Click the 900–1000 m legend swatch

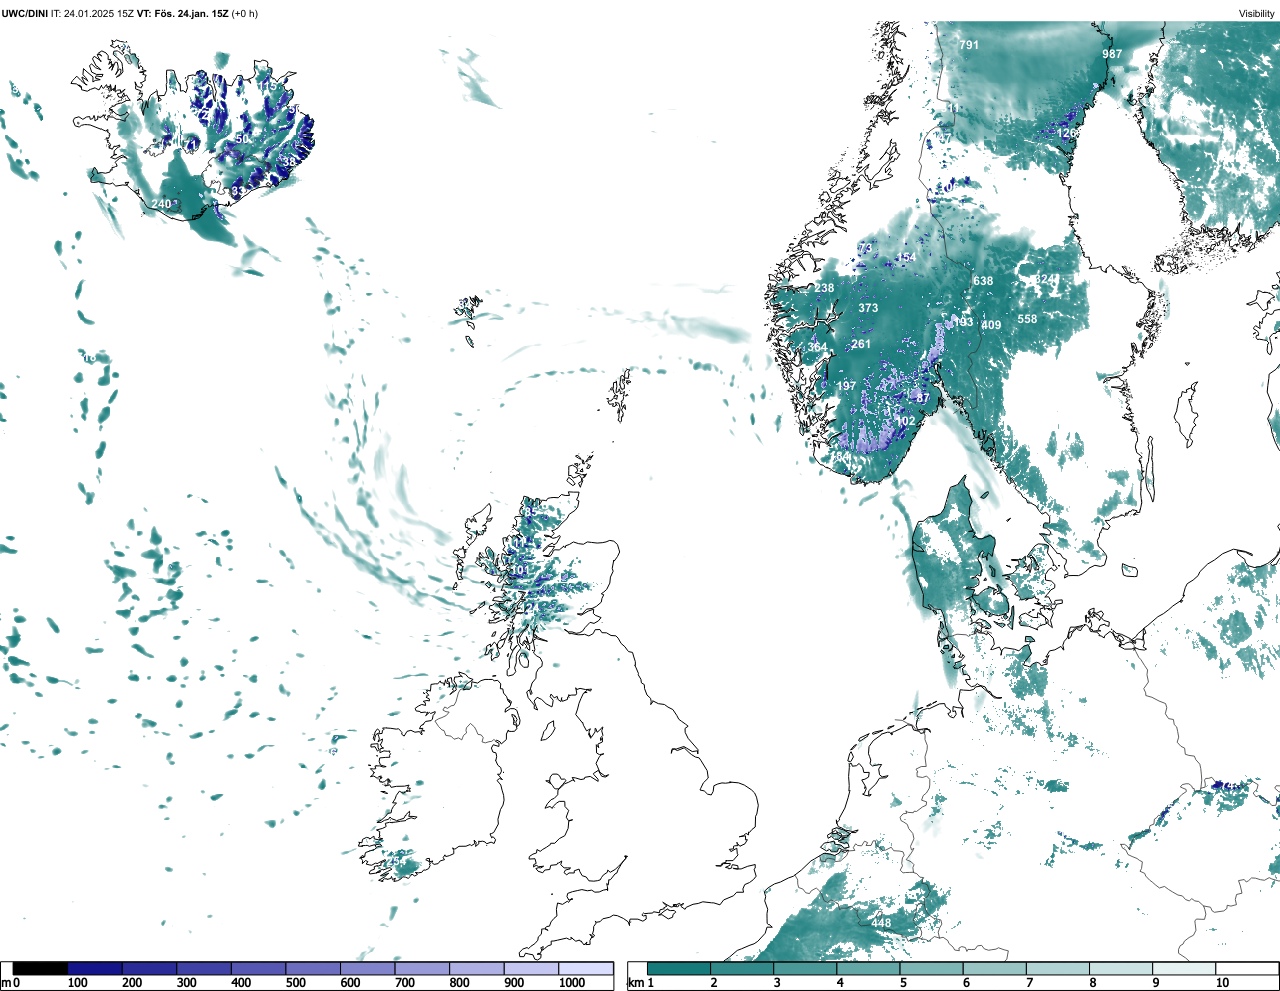coord(531,968)
